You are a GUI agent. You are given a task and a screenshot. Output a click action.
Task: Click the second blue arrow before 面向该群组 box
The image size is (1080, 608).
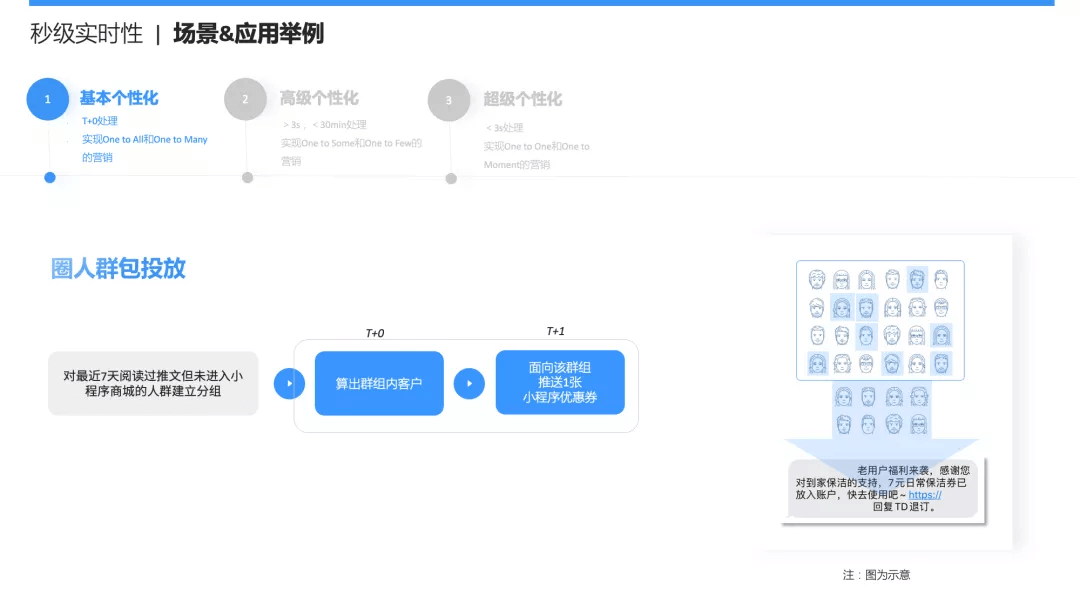469,382
